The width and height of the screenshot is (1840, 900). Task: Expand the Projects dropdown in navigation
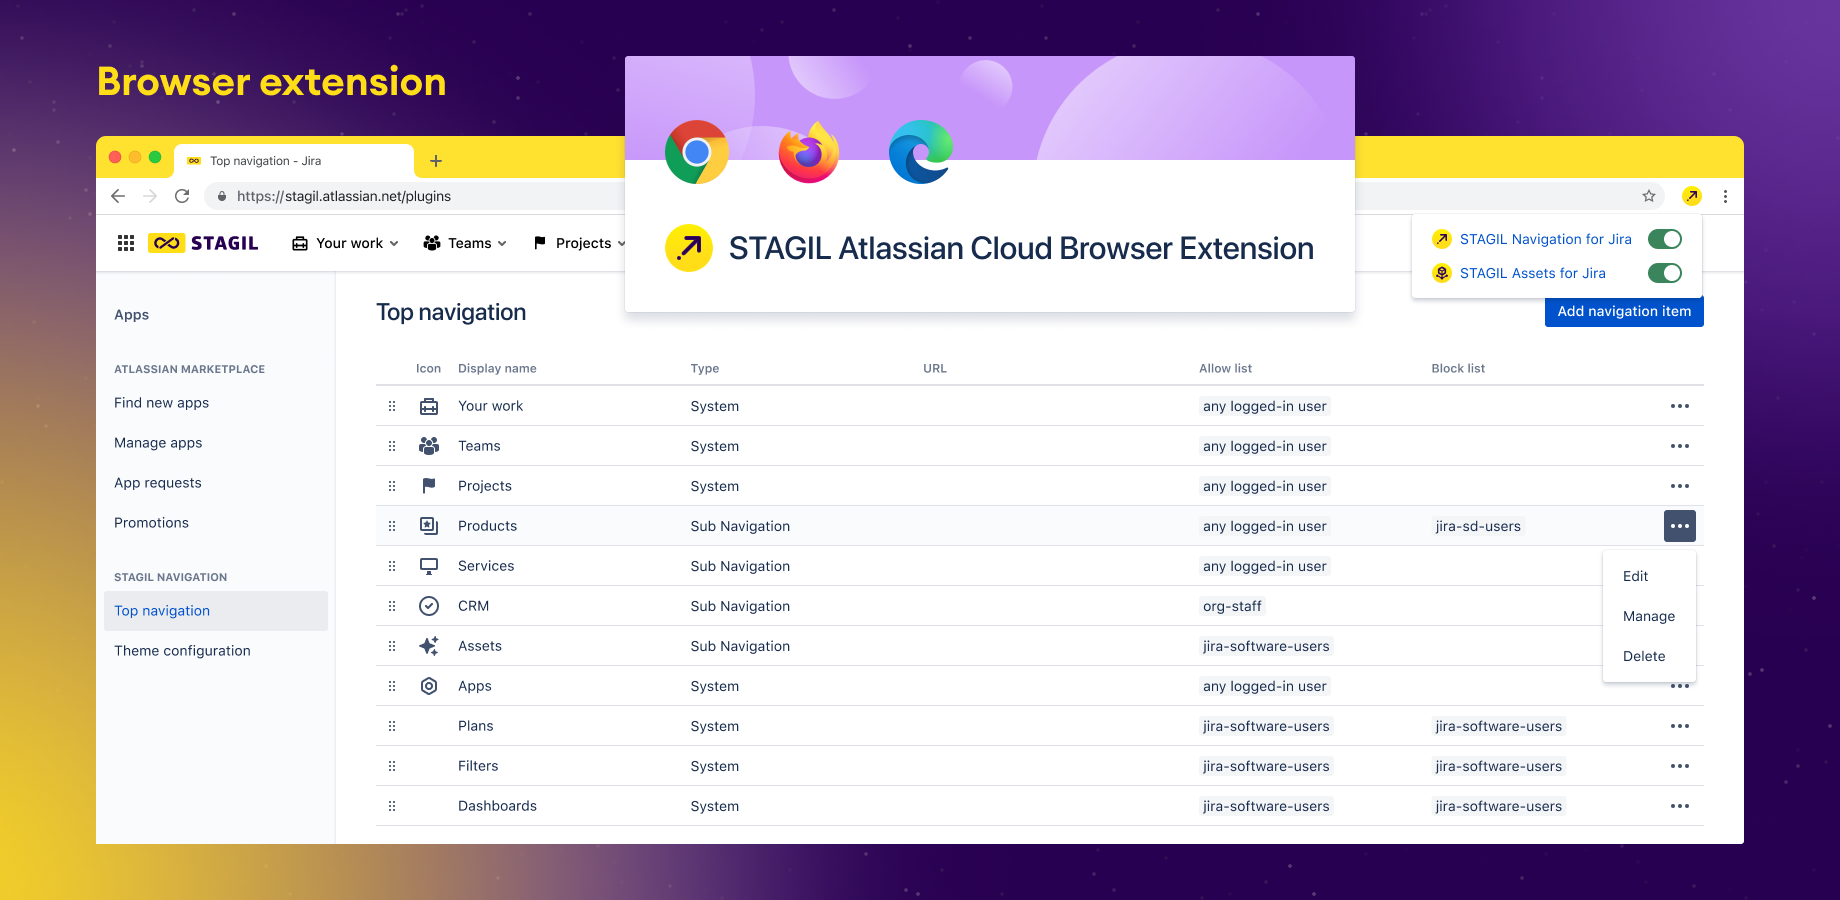pos(580,243)
